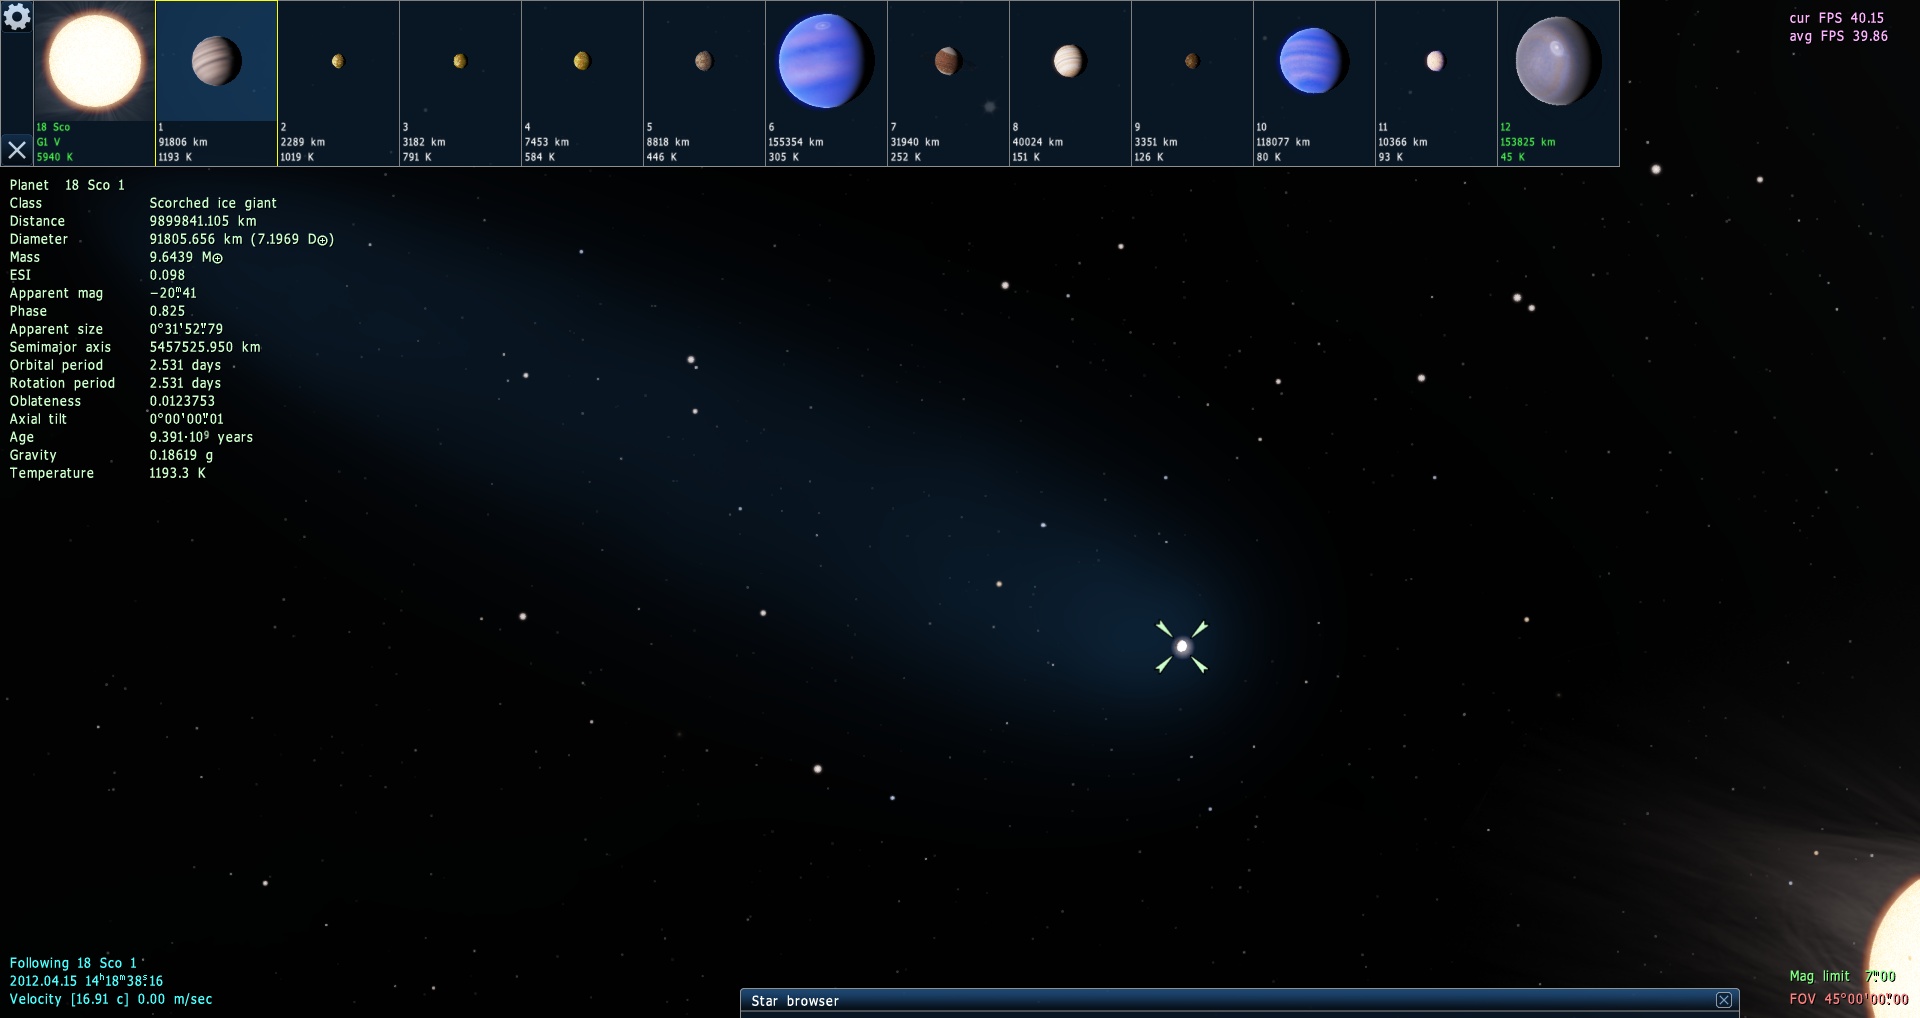Click the avg FPS counter
The image size is (1920, 1018).
tap(1839, 36)
